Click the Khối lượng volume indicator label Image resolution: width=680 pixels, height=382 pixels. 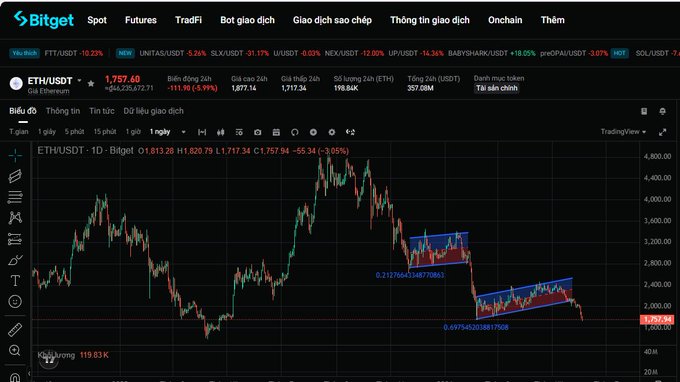[56, 355]
